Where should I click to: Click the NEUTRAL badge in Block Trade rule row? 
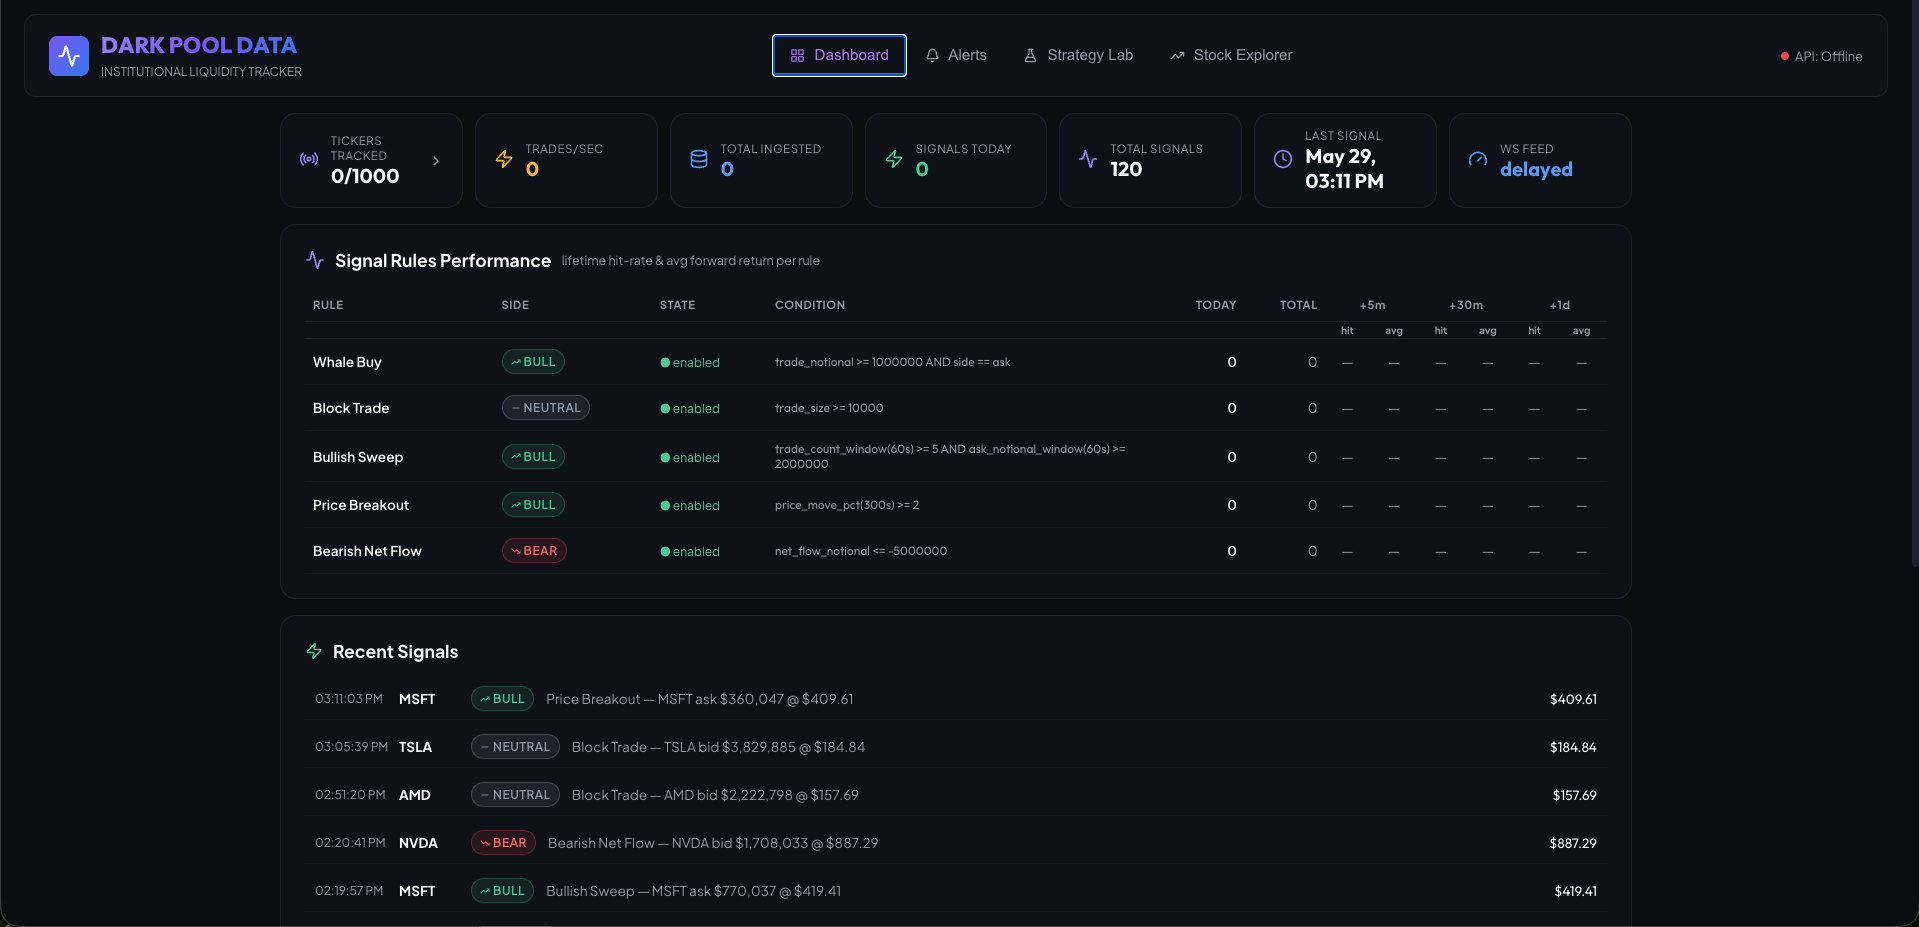pyautogui.click(x=546, y=408)
